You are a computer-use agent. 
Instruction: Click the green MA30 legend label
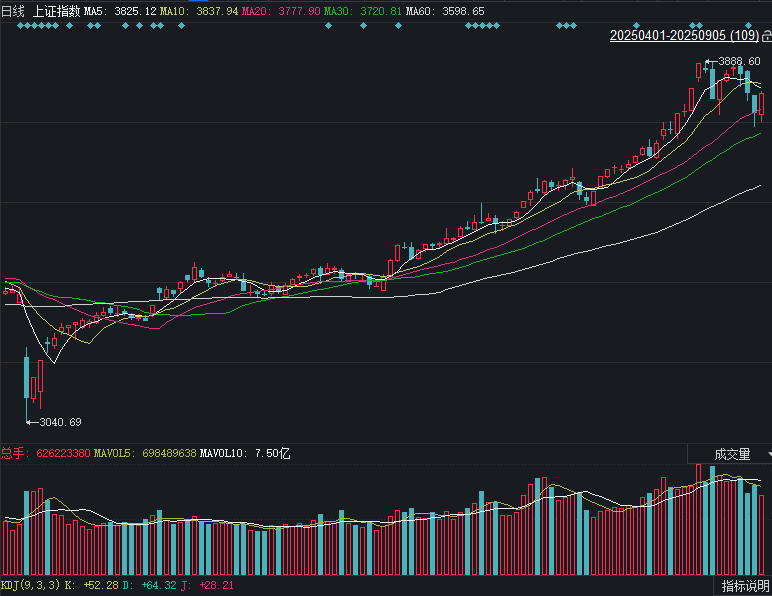(336, 11)
